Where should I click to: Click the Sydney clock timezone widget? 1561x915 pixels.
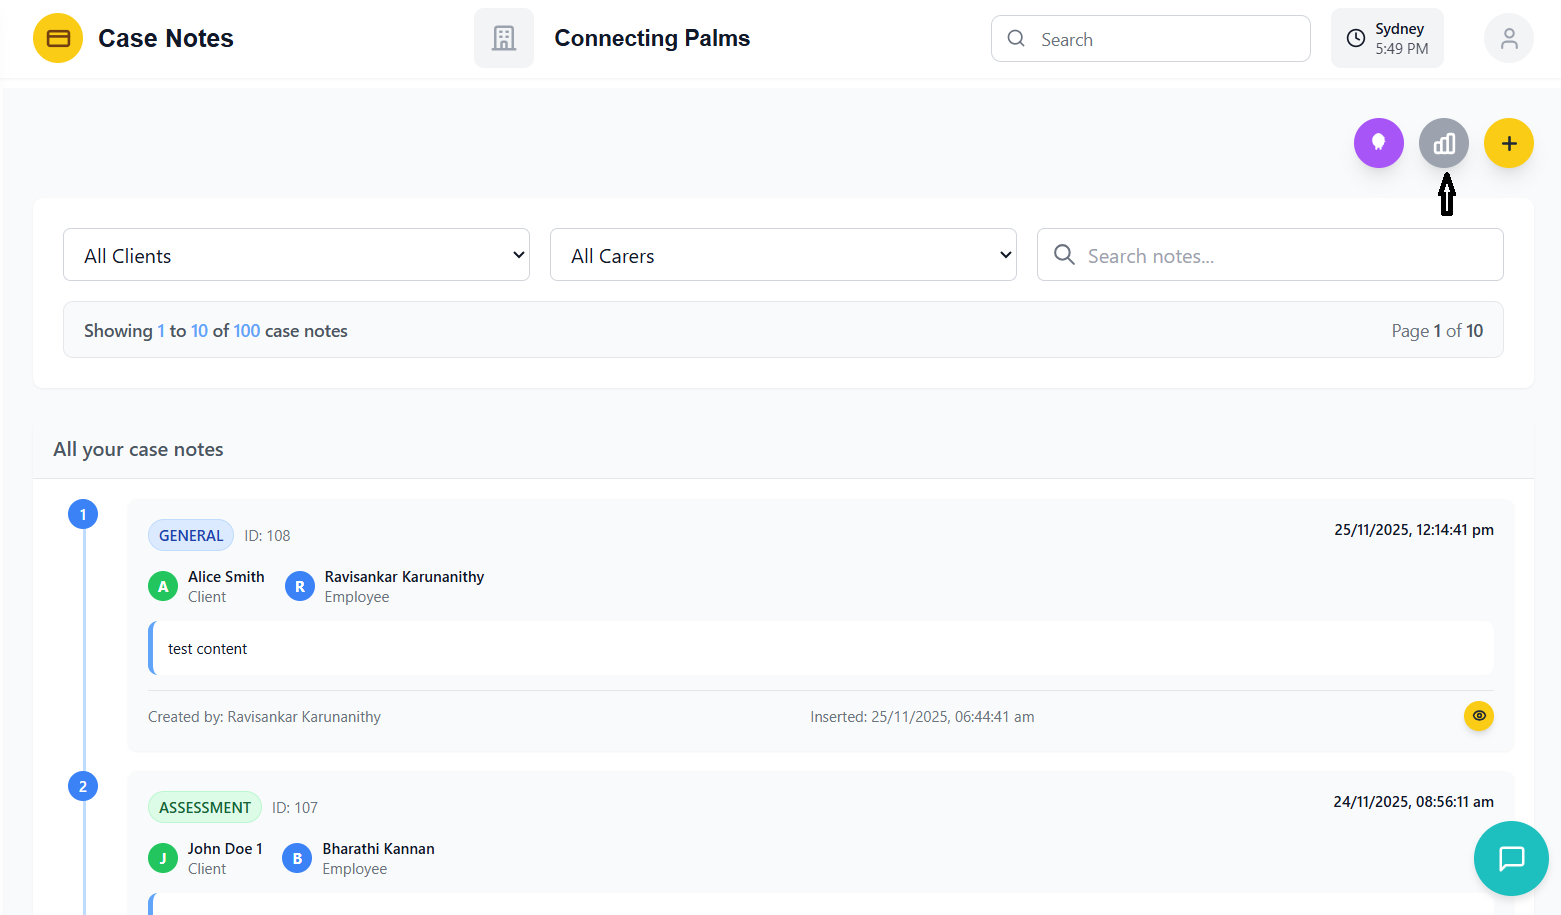[1386, 38]
